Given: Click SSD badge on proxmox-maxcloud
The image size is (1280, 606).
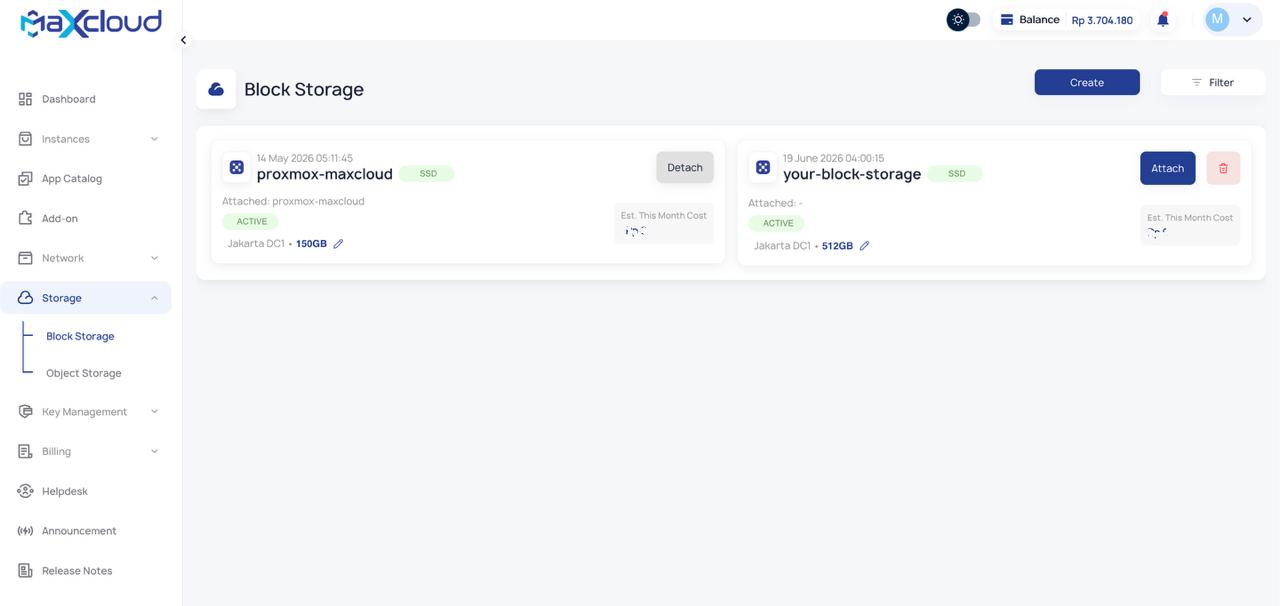Looking at the screenshot, I should pyautogui.click(x=427, y=173).
